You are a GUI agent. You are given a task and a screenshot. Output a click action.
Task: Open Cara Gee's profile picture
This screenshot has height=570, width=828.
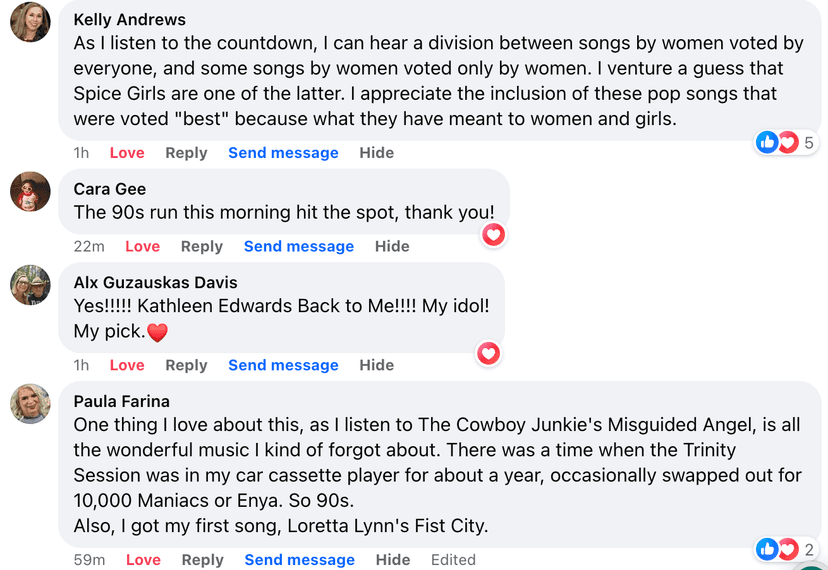pyautogui.click(x=30, y=191)
